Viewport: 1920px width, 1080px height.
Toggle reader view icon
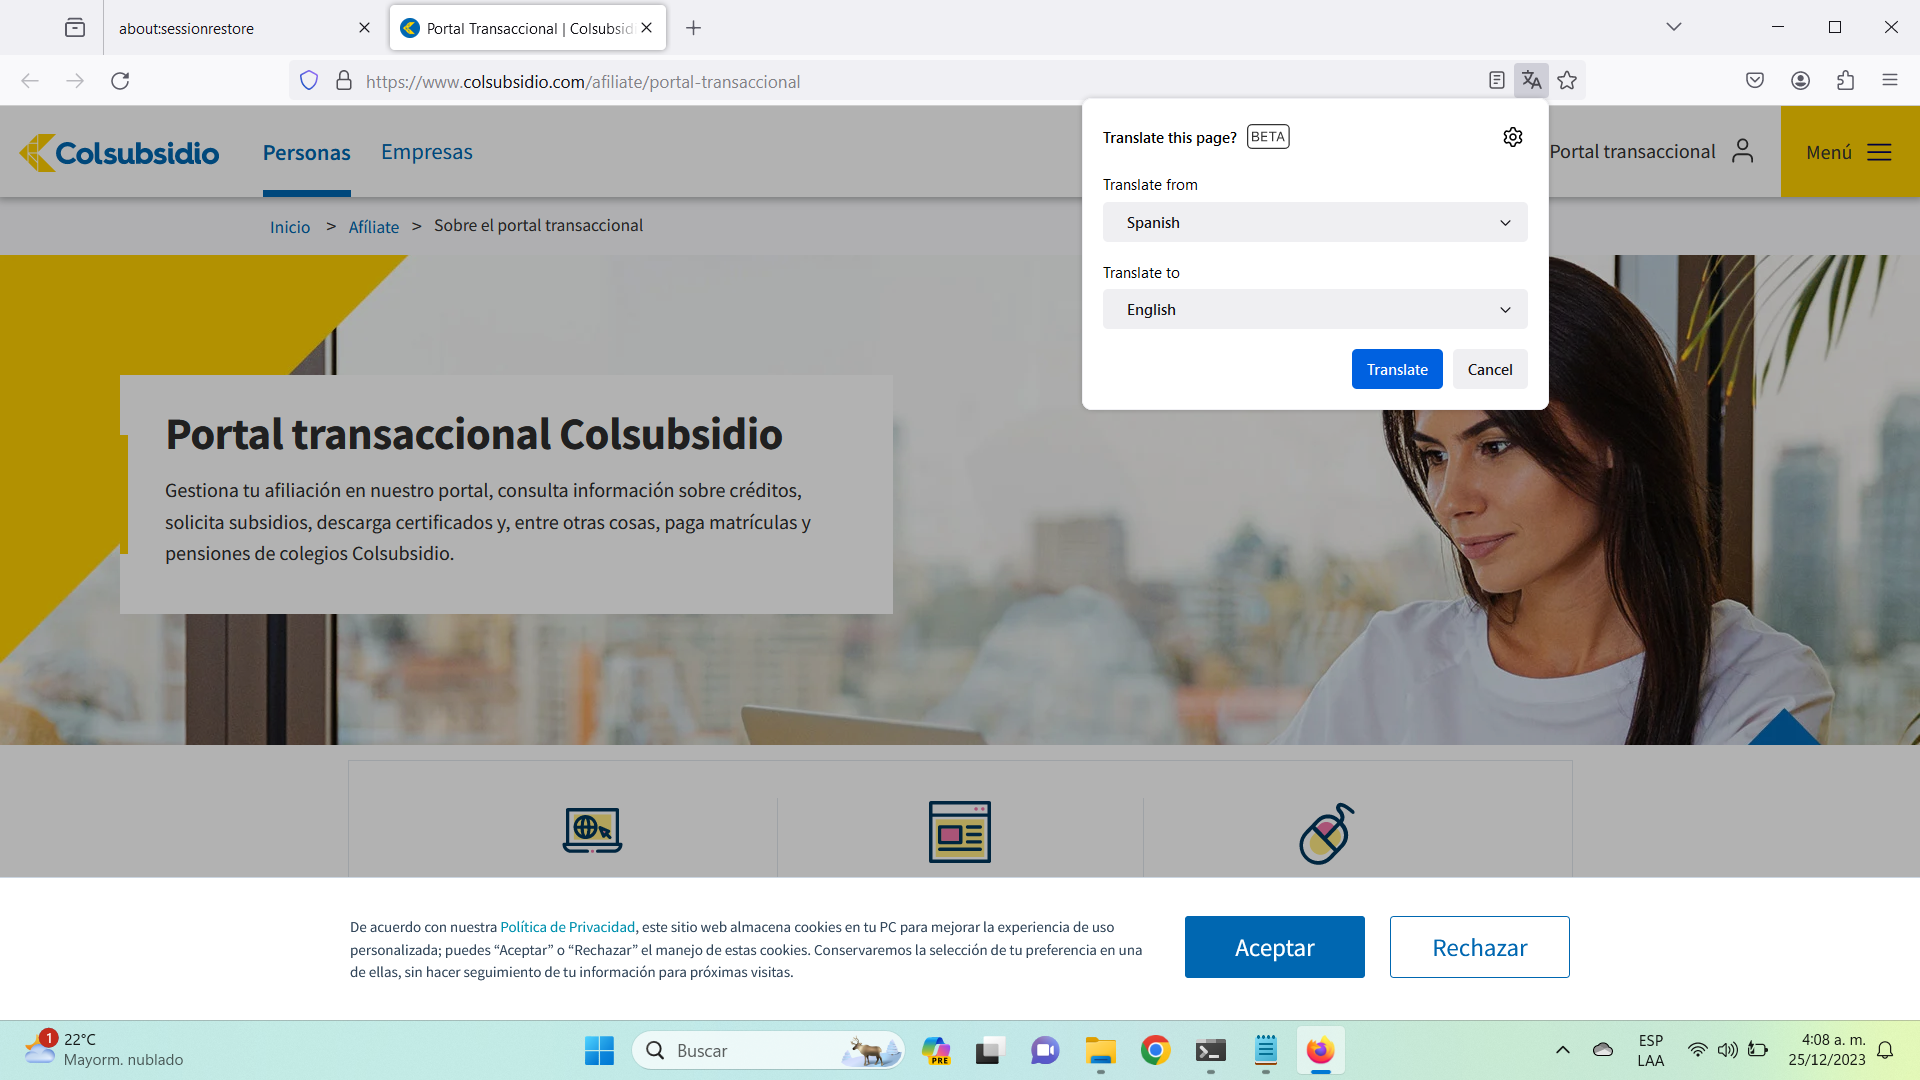click(x=1496, y=81)
